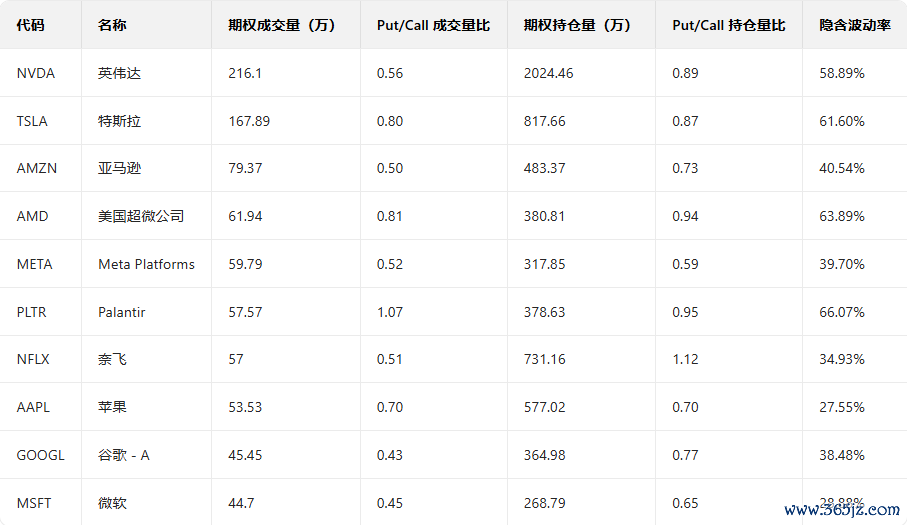This screenshot has height=525, width=907.
Task: Select the TSLA ticker cell
Action: pos(32,121)
